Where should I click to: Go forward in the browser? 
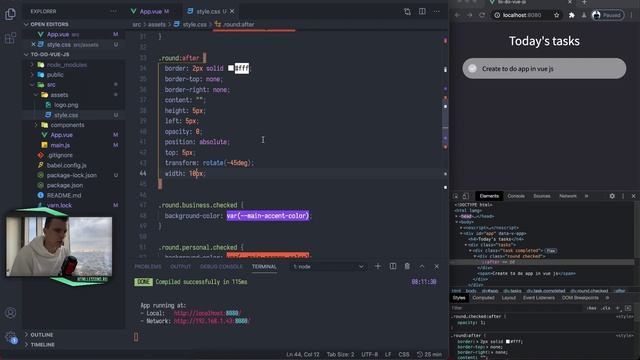[x=470, y=15]
